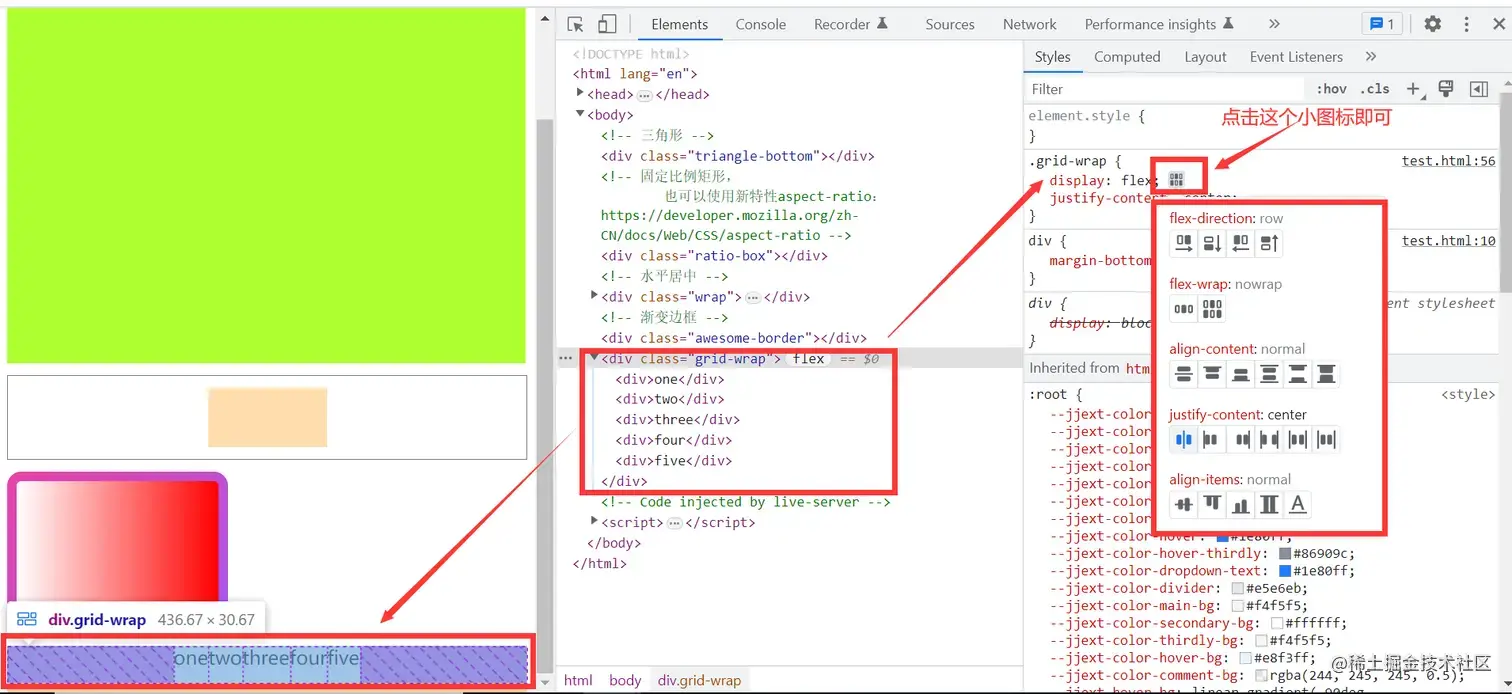Switch to the Console tab

(761, 24)
